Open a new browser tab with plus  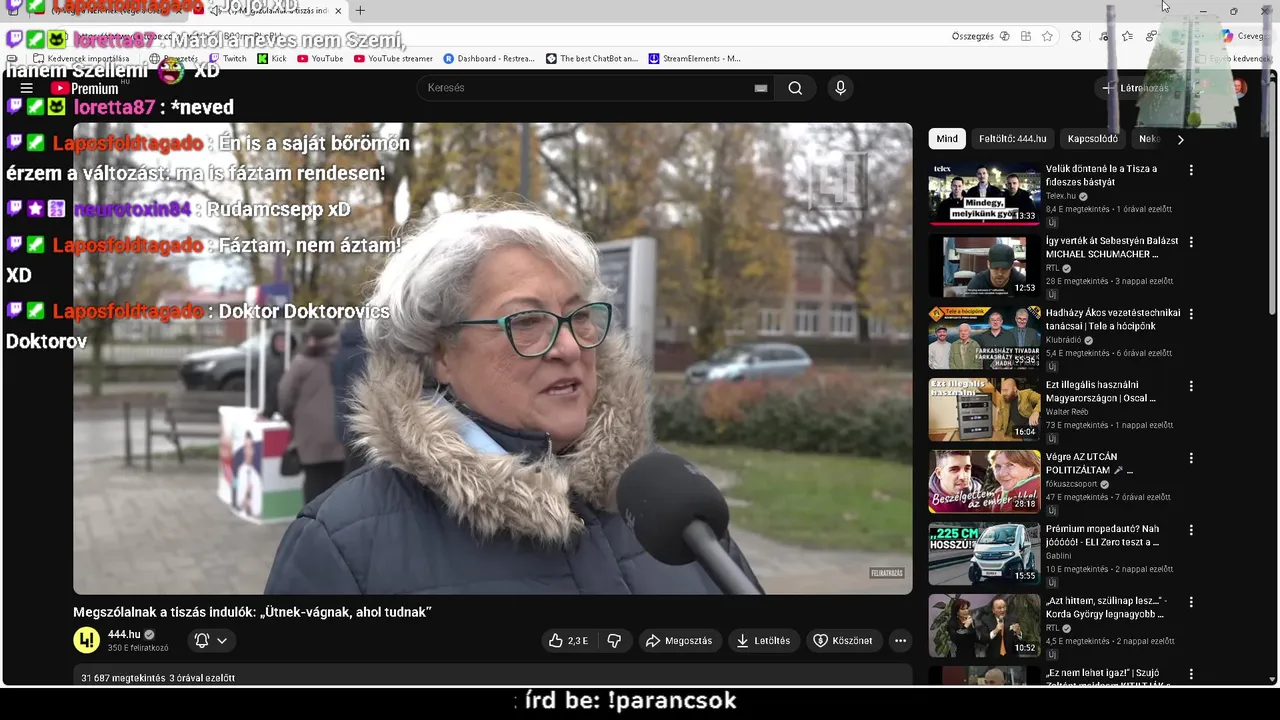pyautogui.click(x=360, y=11)
